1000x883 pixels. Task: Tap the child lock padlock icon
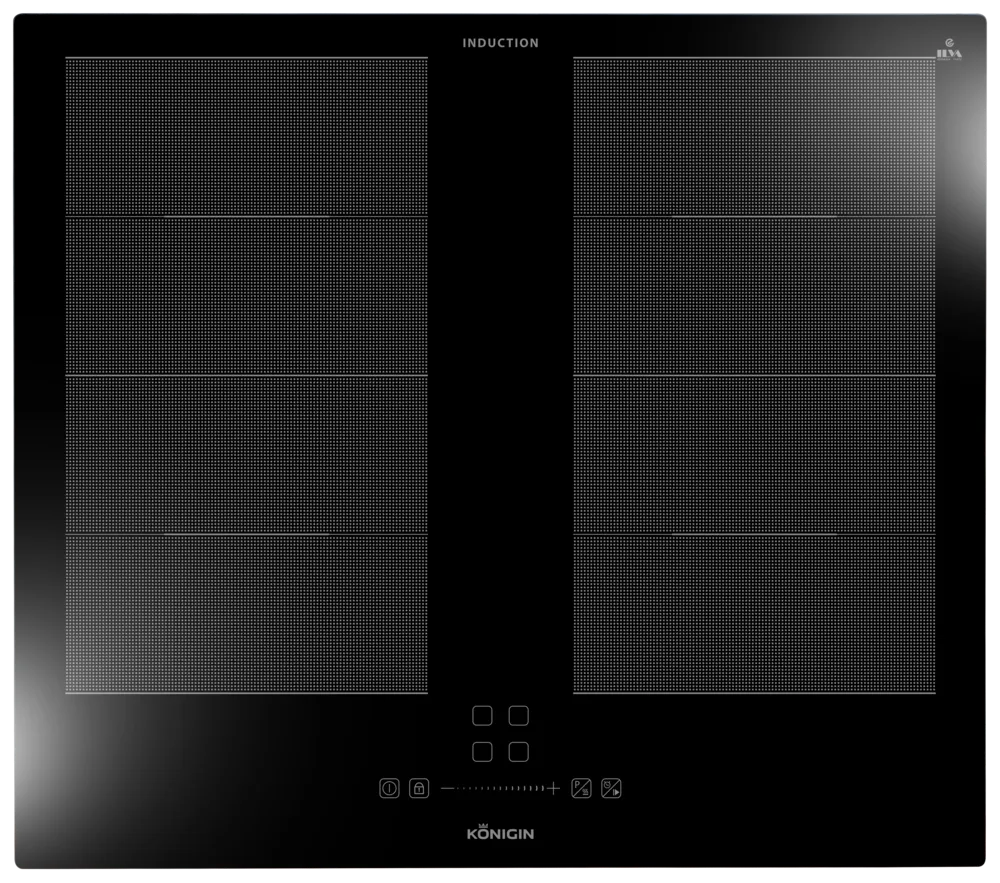pos(418,788)
